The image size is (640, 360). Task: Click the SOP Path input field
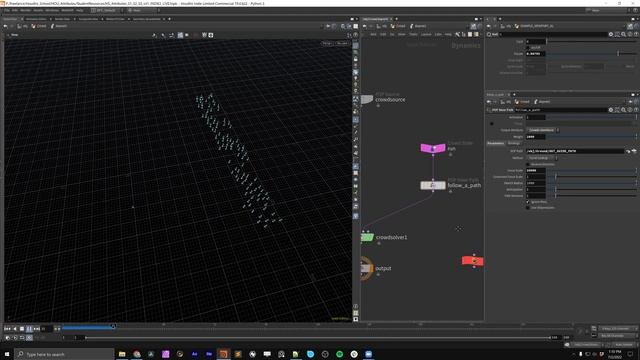click(x=575, y=151)
